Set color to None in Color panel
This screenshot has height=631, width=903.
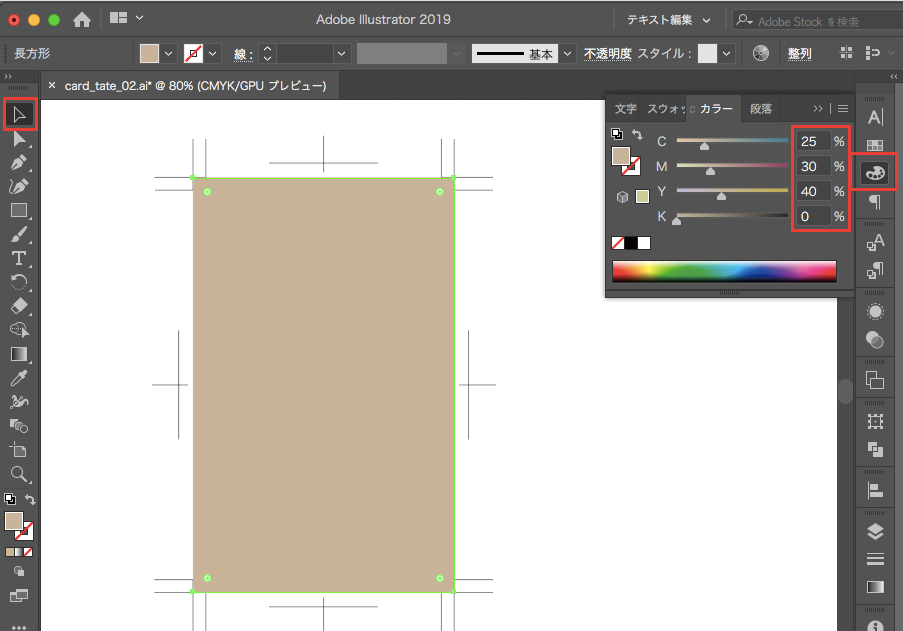tap(618, 243)
